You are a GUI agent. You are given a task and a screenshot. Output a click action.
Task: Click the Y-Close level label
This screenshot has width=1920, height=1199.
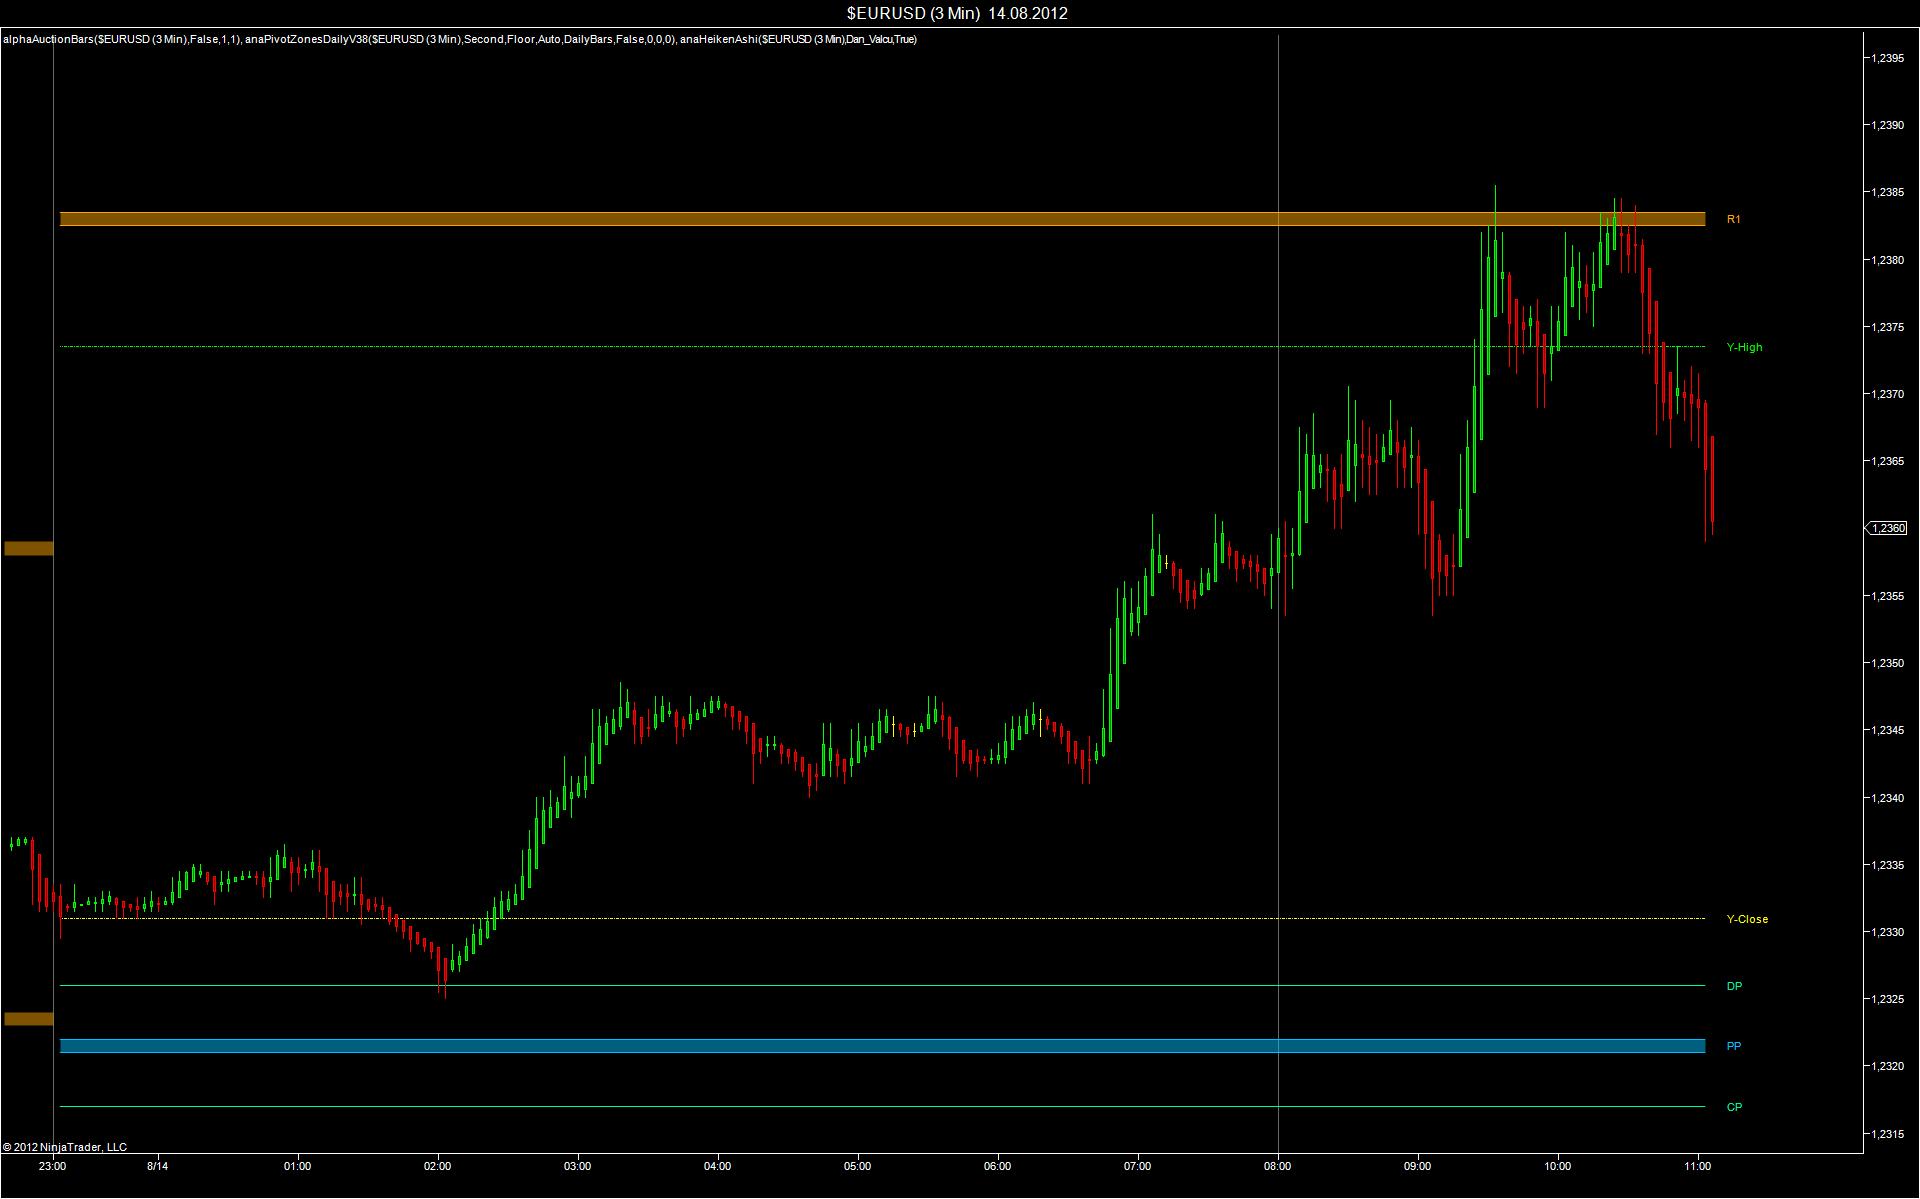1747,919
